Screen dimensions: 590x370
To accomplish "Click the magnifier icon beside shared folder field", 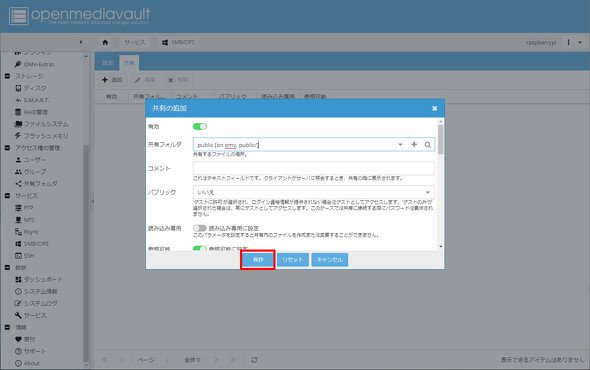I will click(427, 145).
